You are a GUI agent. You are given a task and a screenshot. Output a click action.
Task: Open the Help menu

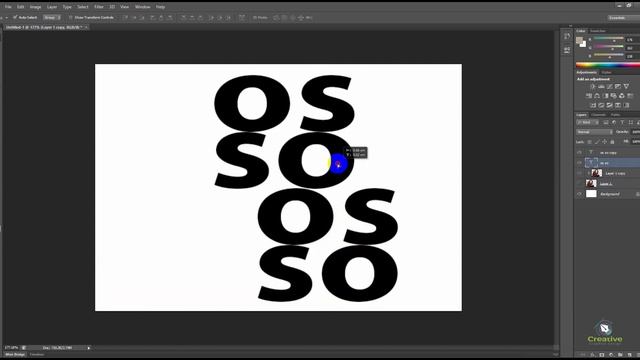[160, 7]
